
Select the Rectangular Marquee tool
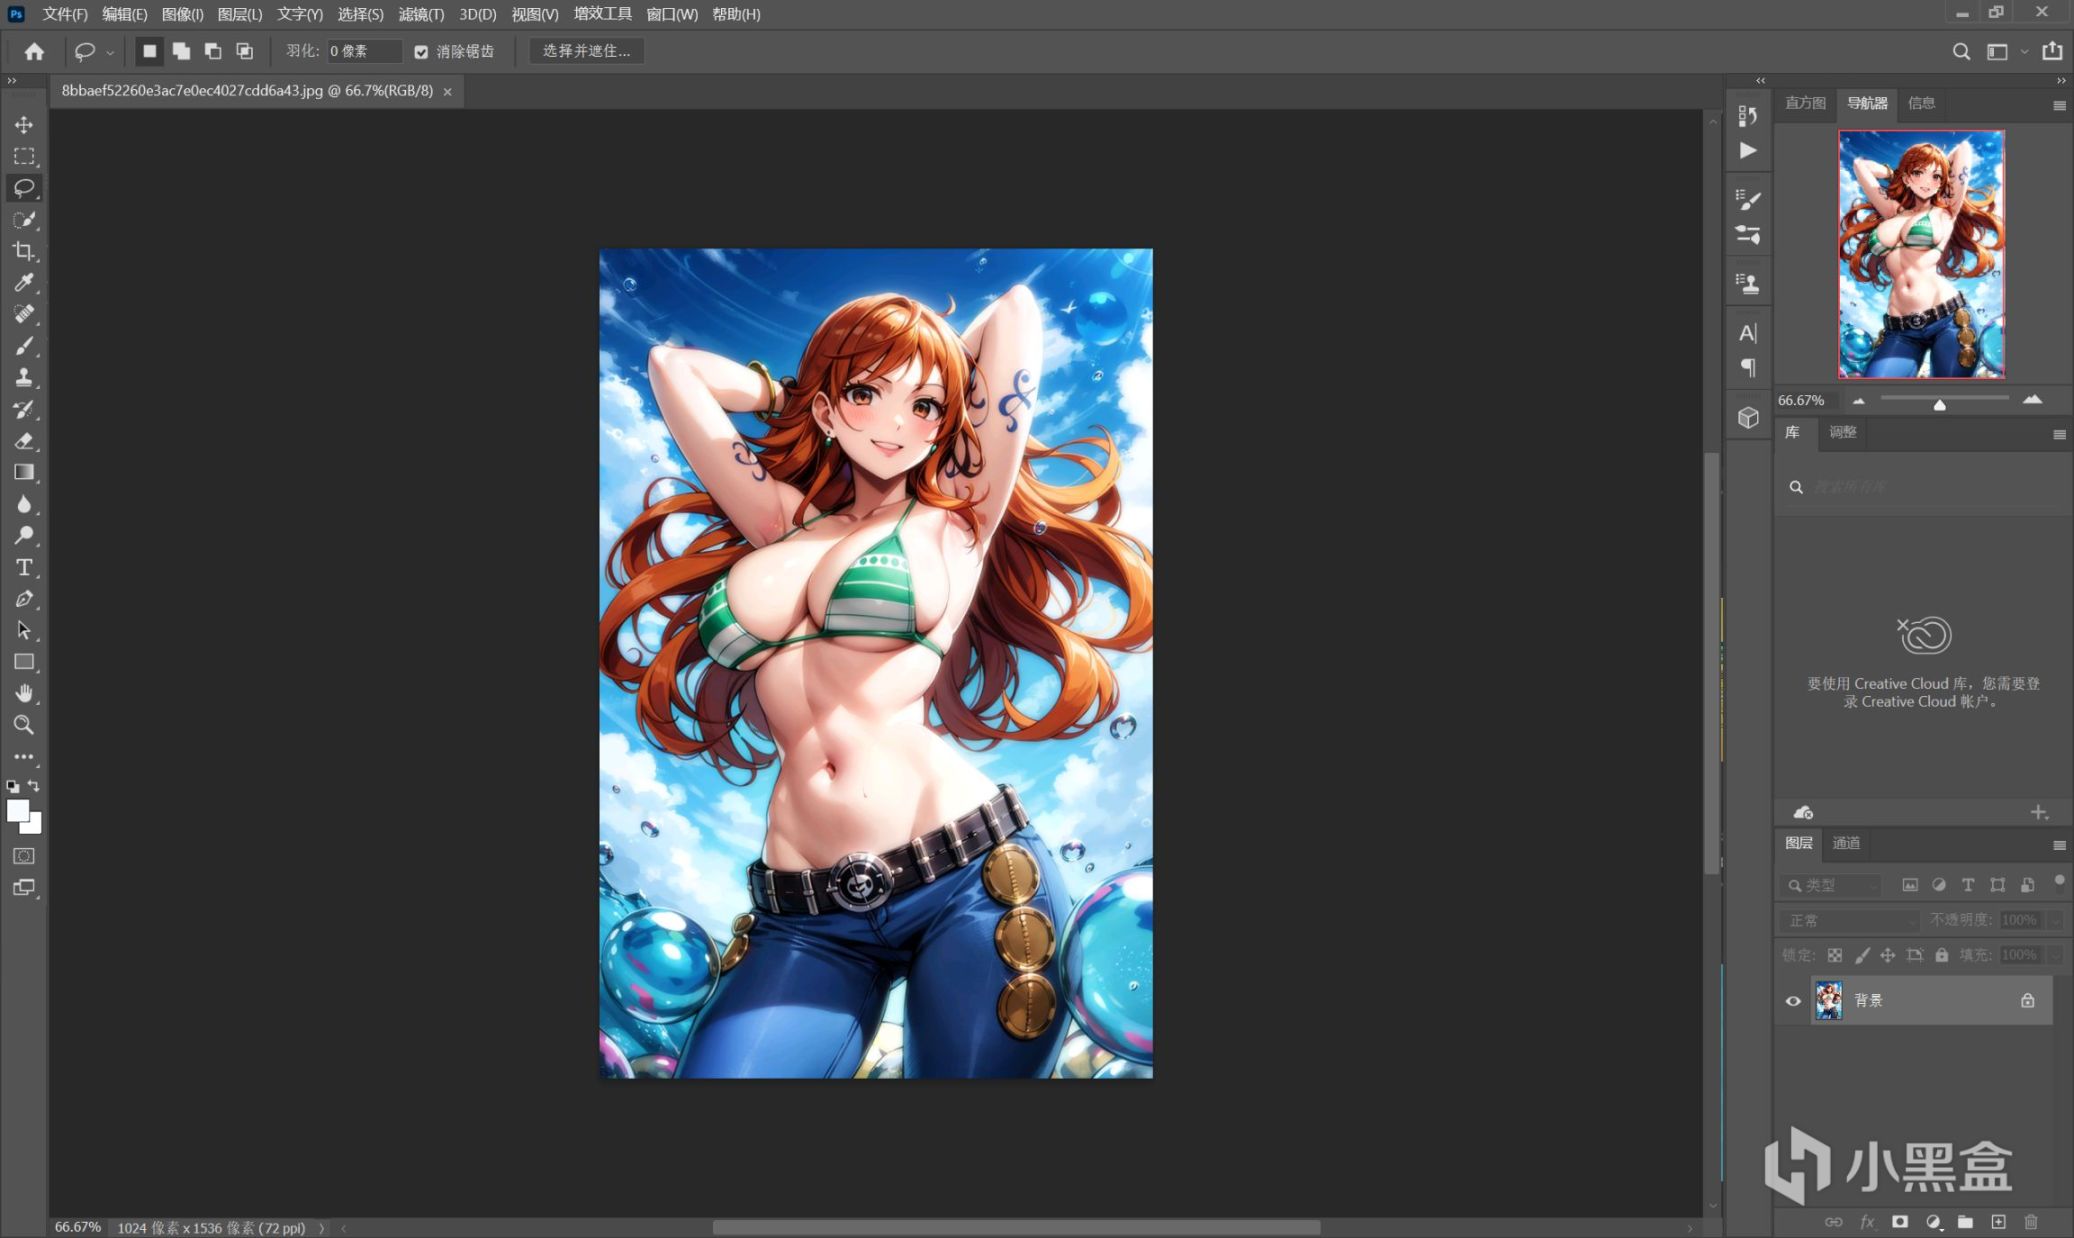[x=24, y=157]
